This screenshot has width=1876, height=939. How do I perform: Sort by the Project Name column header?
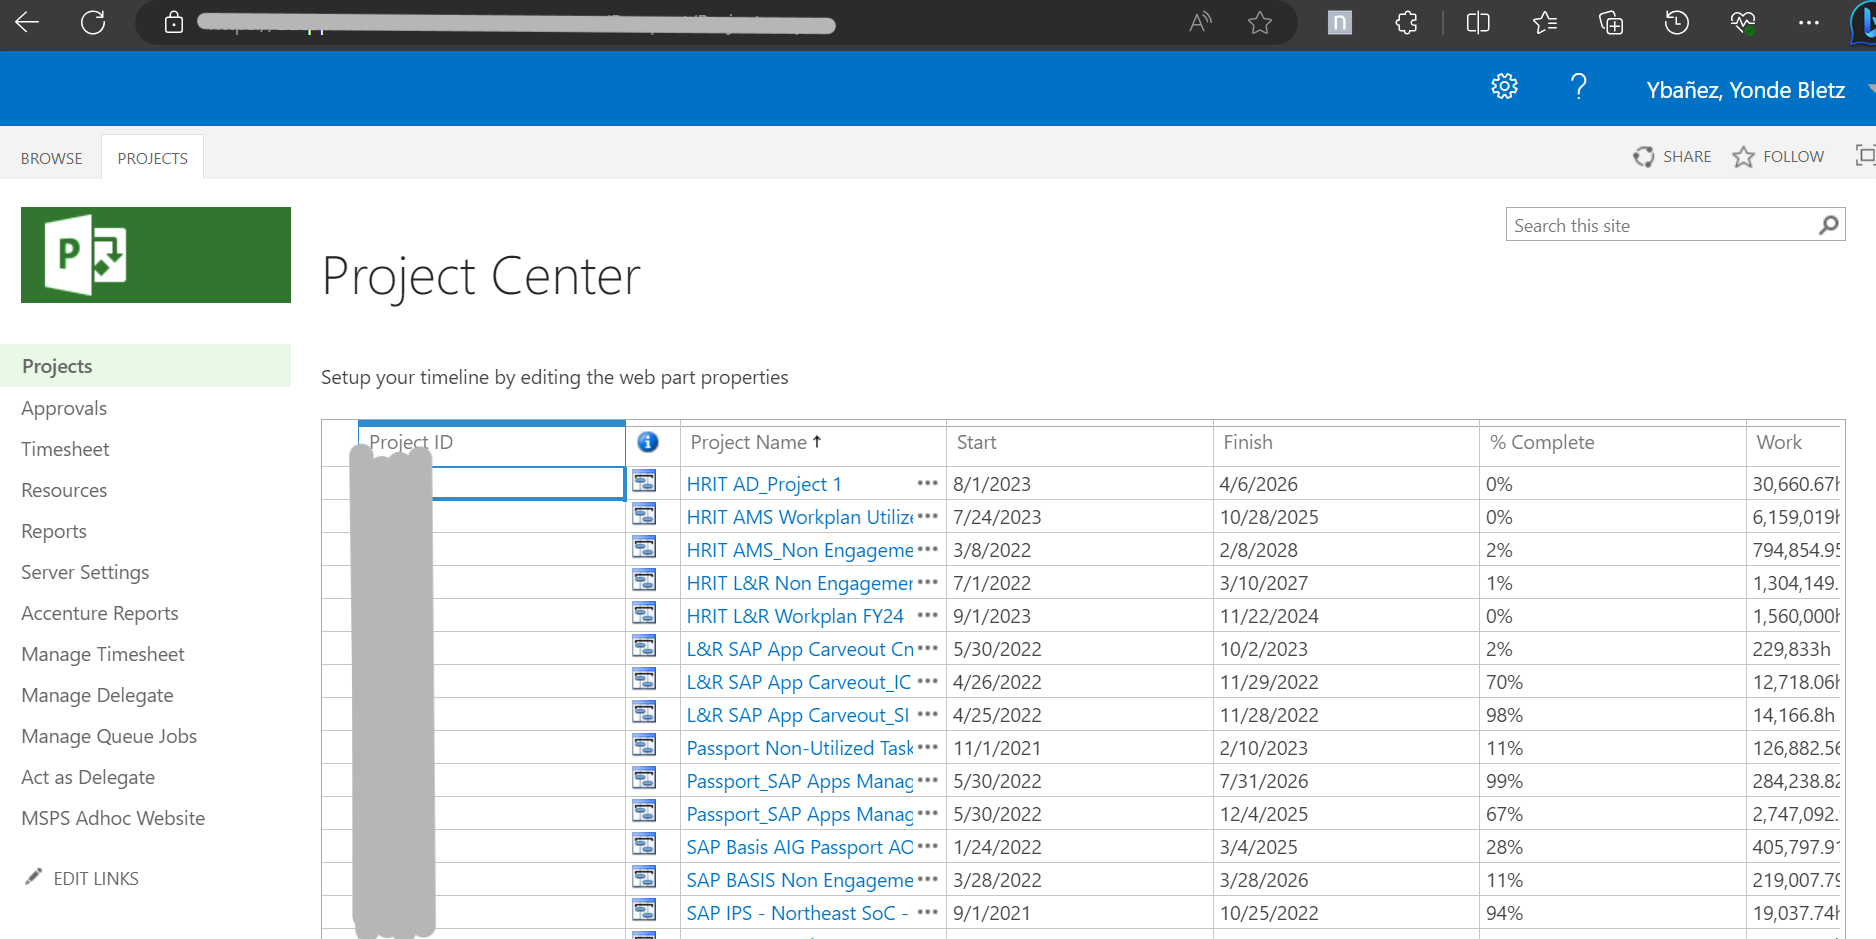click(x=749, y=442)
